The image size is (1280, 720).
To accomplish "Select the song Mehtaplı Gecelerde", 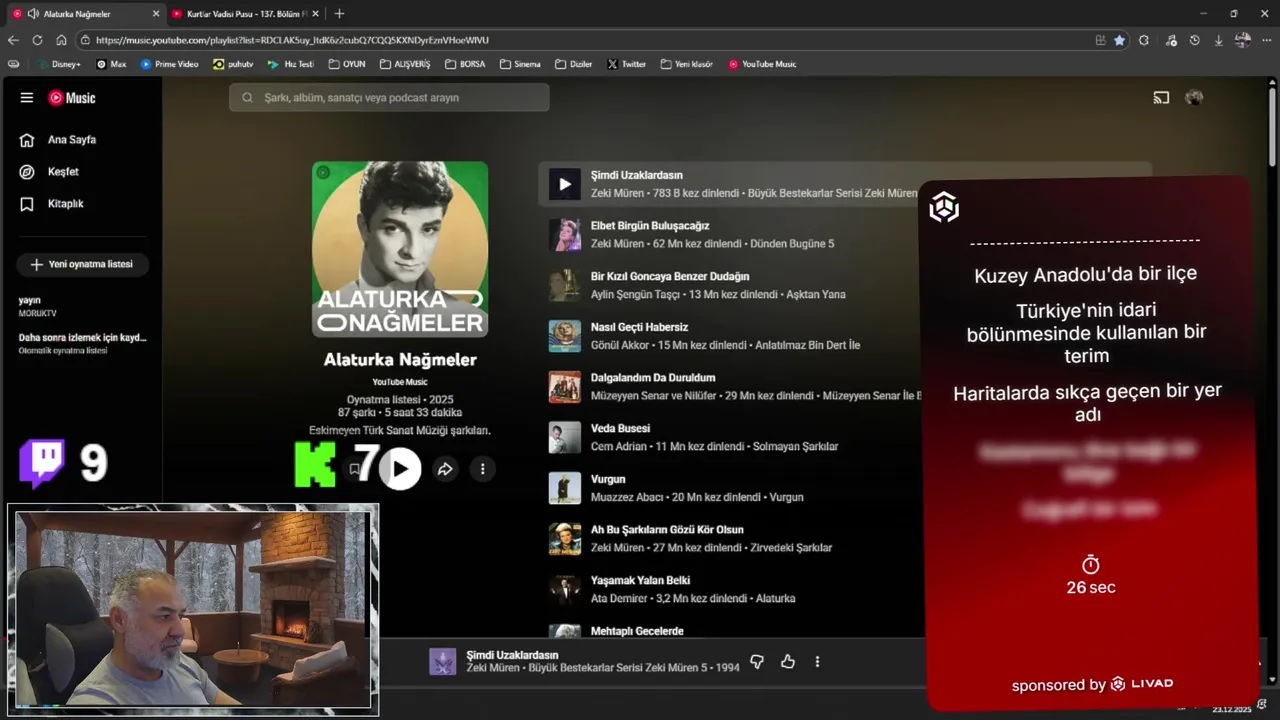I will click(x=637, y=631).
